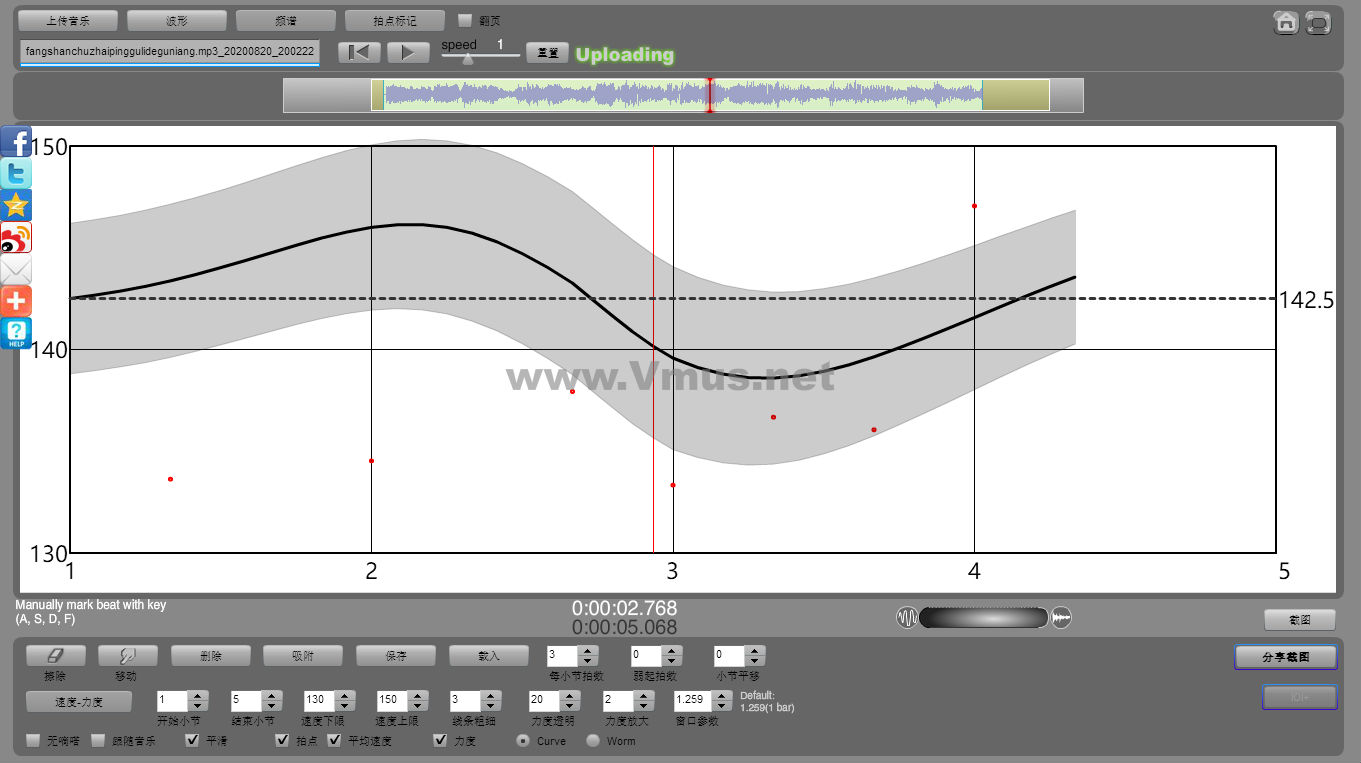
Task: Click the speed slider handle
Action: [x=467, y=59]
